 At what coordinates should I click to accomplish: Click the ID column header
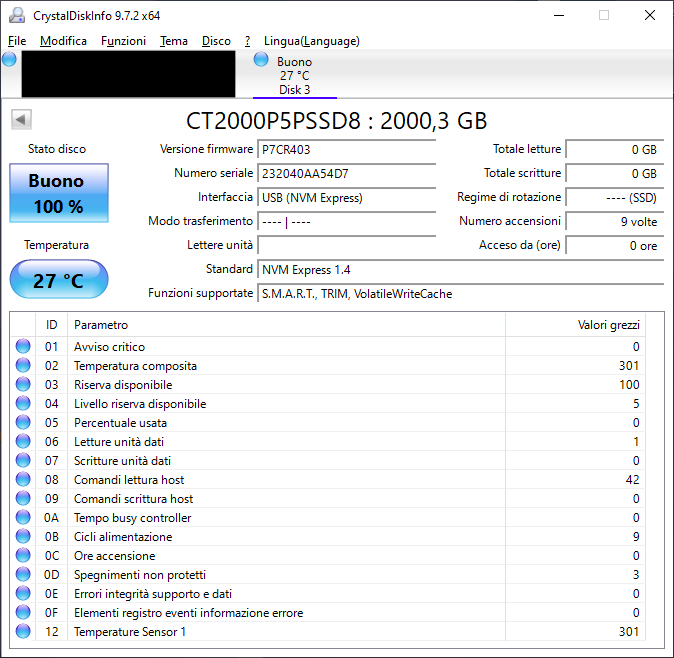click(51, 325)
